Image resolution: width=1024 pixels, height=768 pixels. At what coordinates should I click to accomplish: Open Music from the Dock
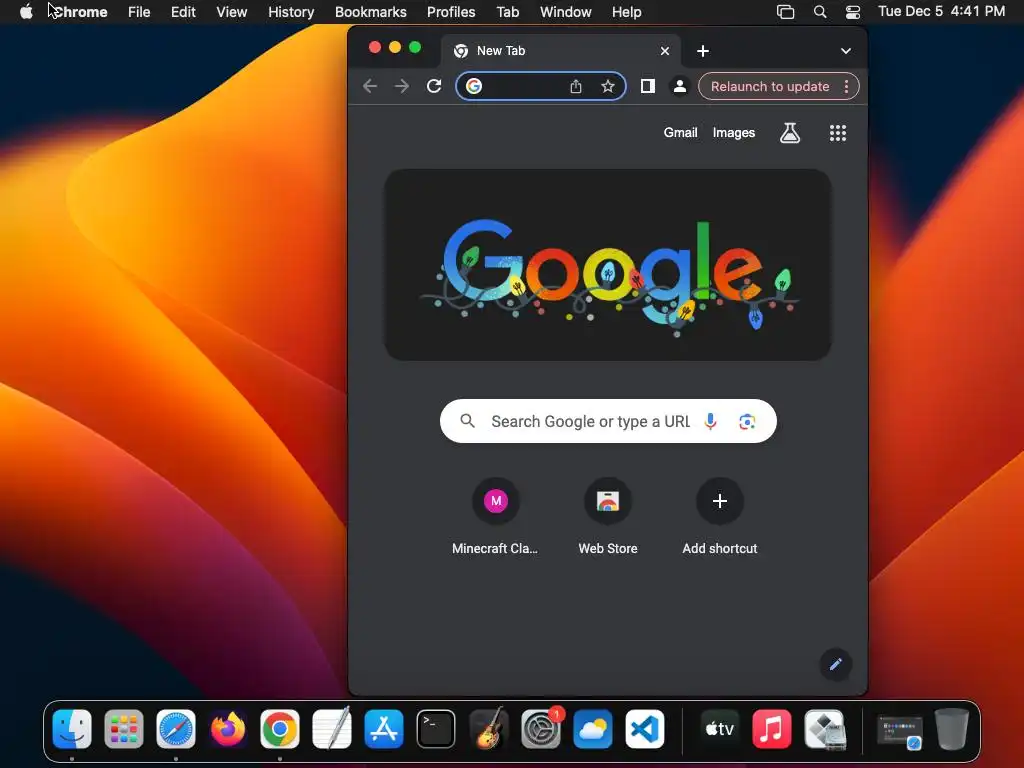tap(772, 729)
